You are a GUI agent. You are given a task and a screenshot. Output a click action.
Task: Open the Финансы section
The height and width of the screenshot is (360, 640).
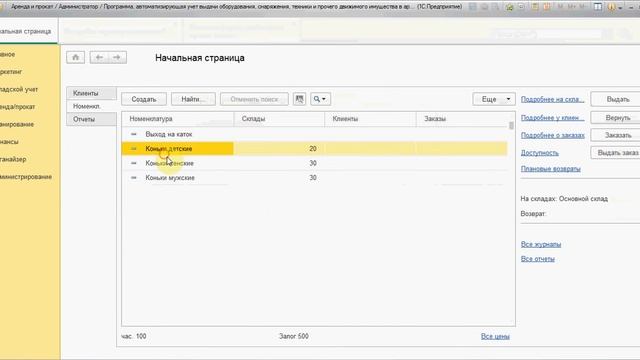[9, 142]
